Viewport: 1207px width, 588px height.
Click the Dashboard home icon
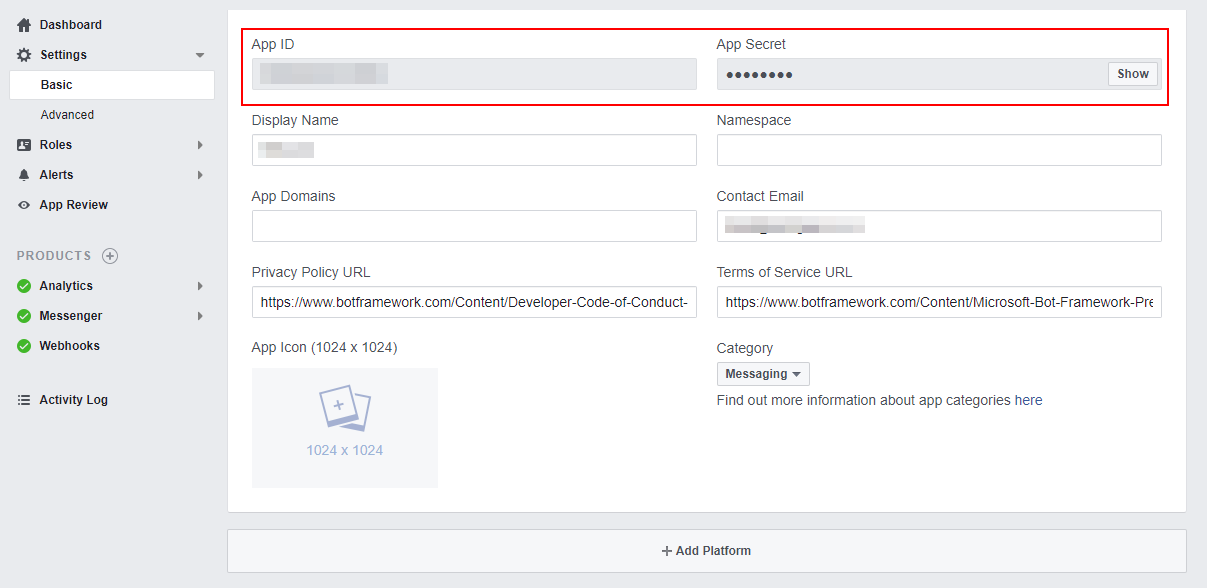tap(24, 25)
